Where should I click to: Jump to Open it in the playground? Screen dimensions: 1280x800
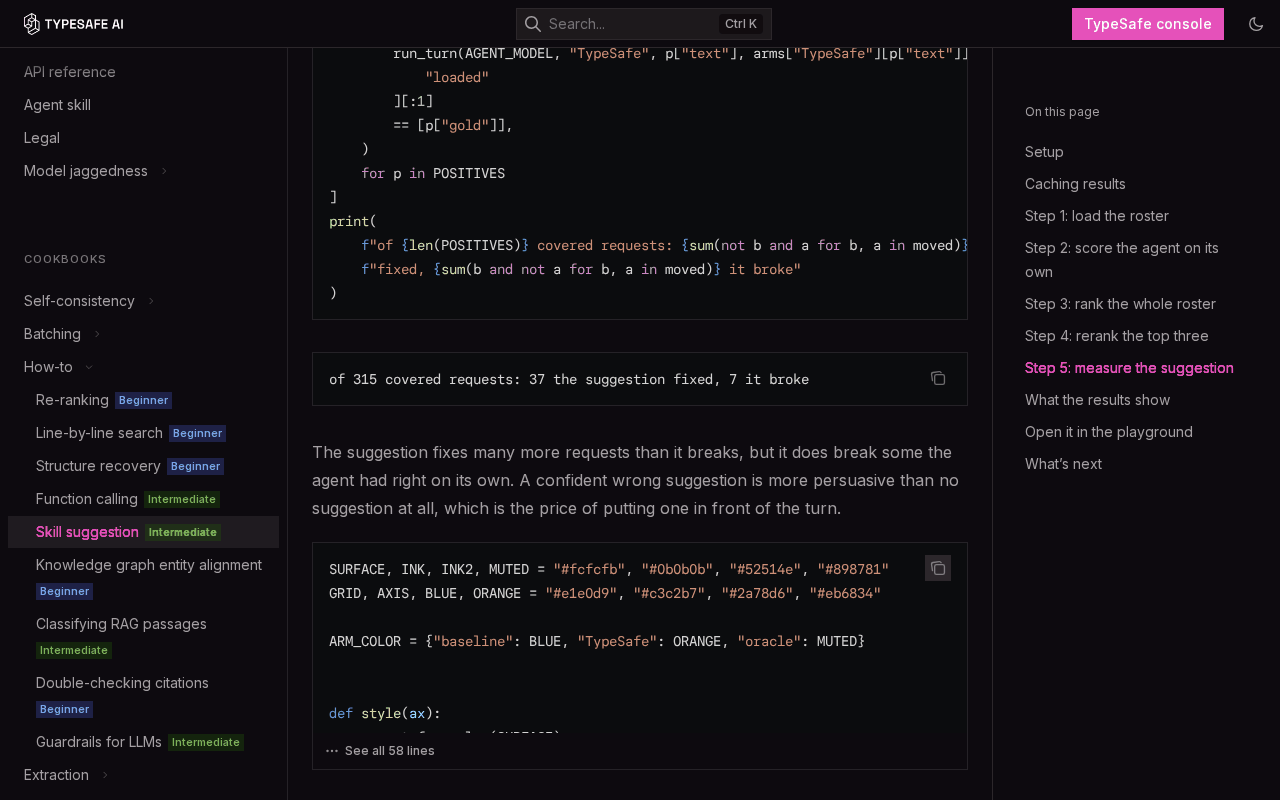coord(1109,432)
